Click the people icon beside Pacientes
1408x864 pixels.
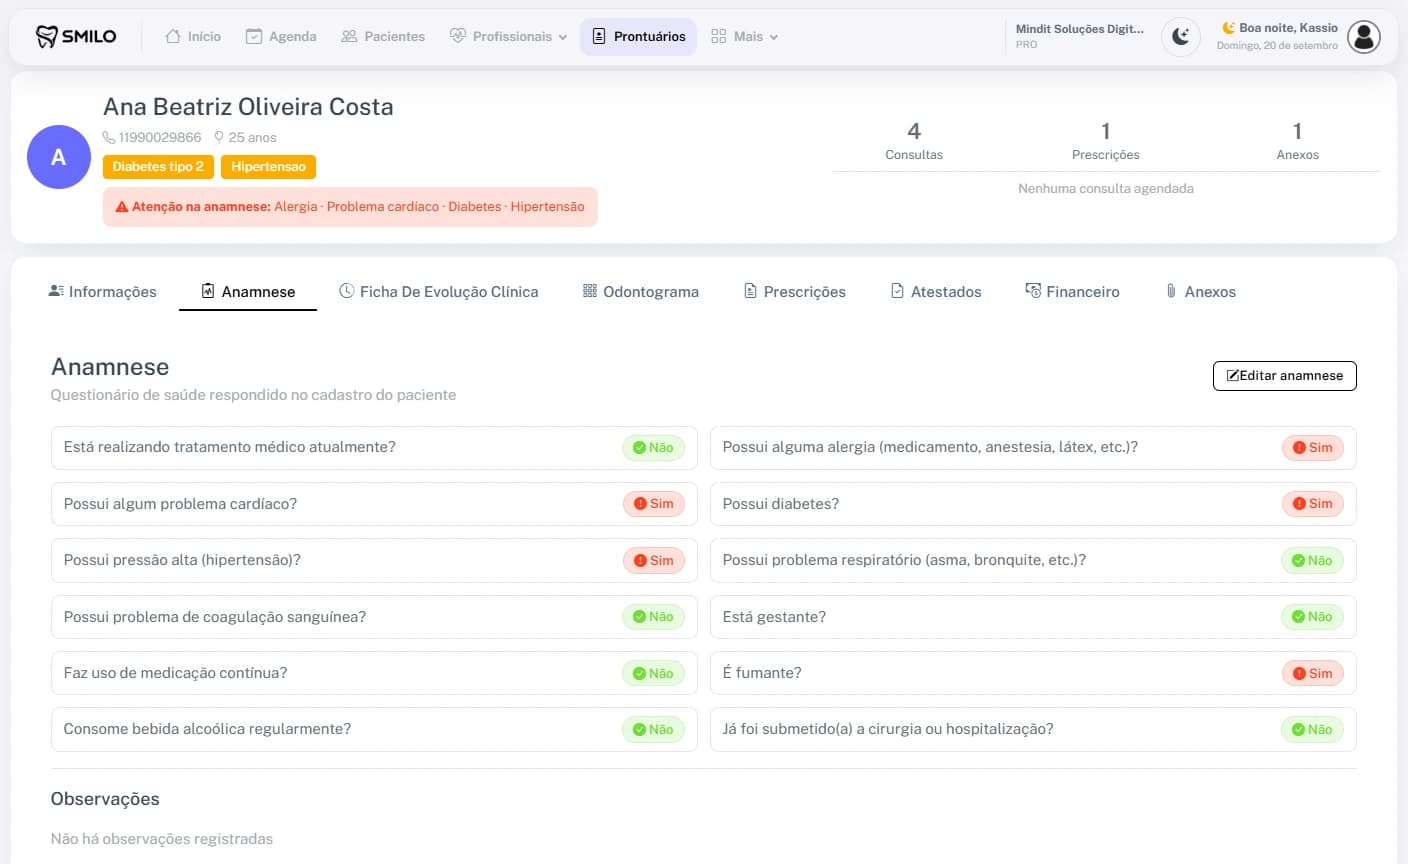coord(349,36)
